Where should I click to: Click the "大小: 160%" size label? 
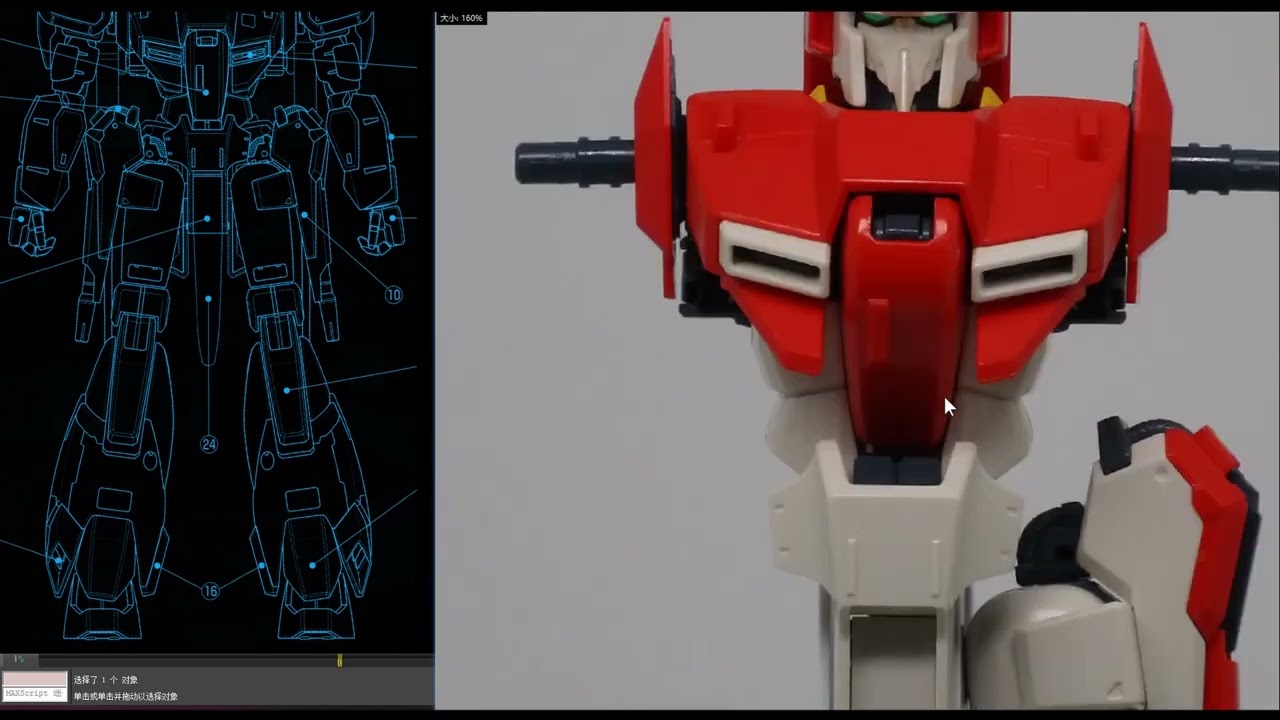pyautogui.click(x=462, y=18)
